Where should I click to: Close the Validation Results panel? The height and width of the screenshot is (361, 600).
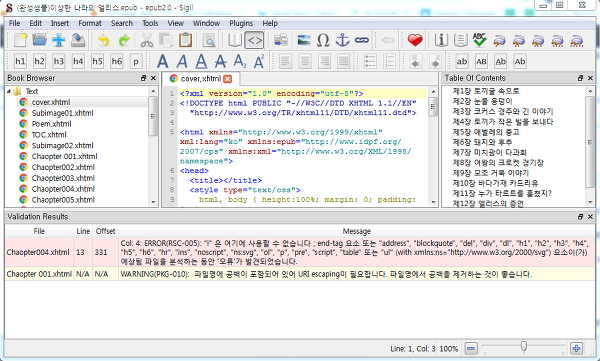[590, 217]
